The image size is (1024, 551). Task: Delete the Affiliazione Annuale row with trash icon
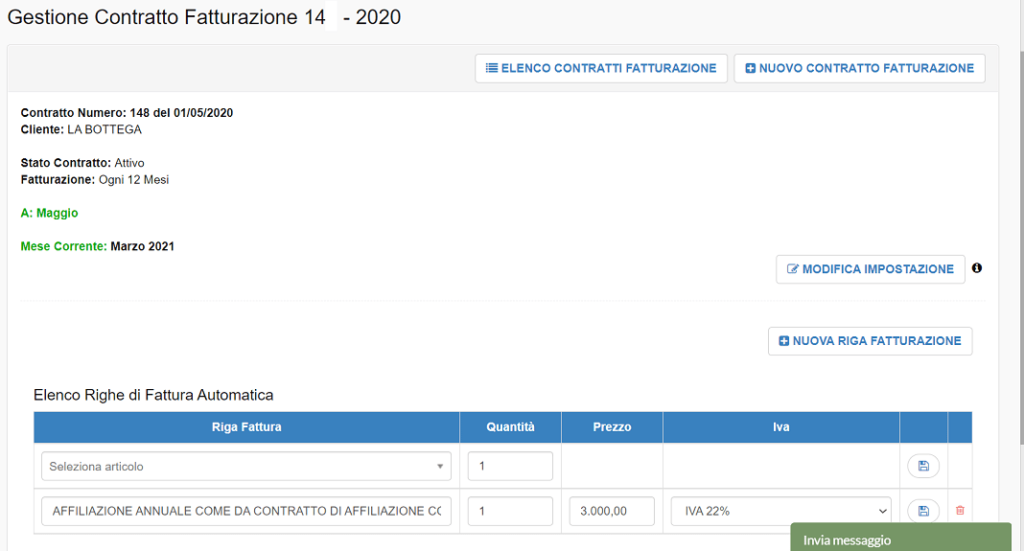point(960,511)
